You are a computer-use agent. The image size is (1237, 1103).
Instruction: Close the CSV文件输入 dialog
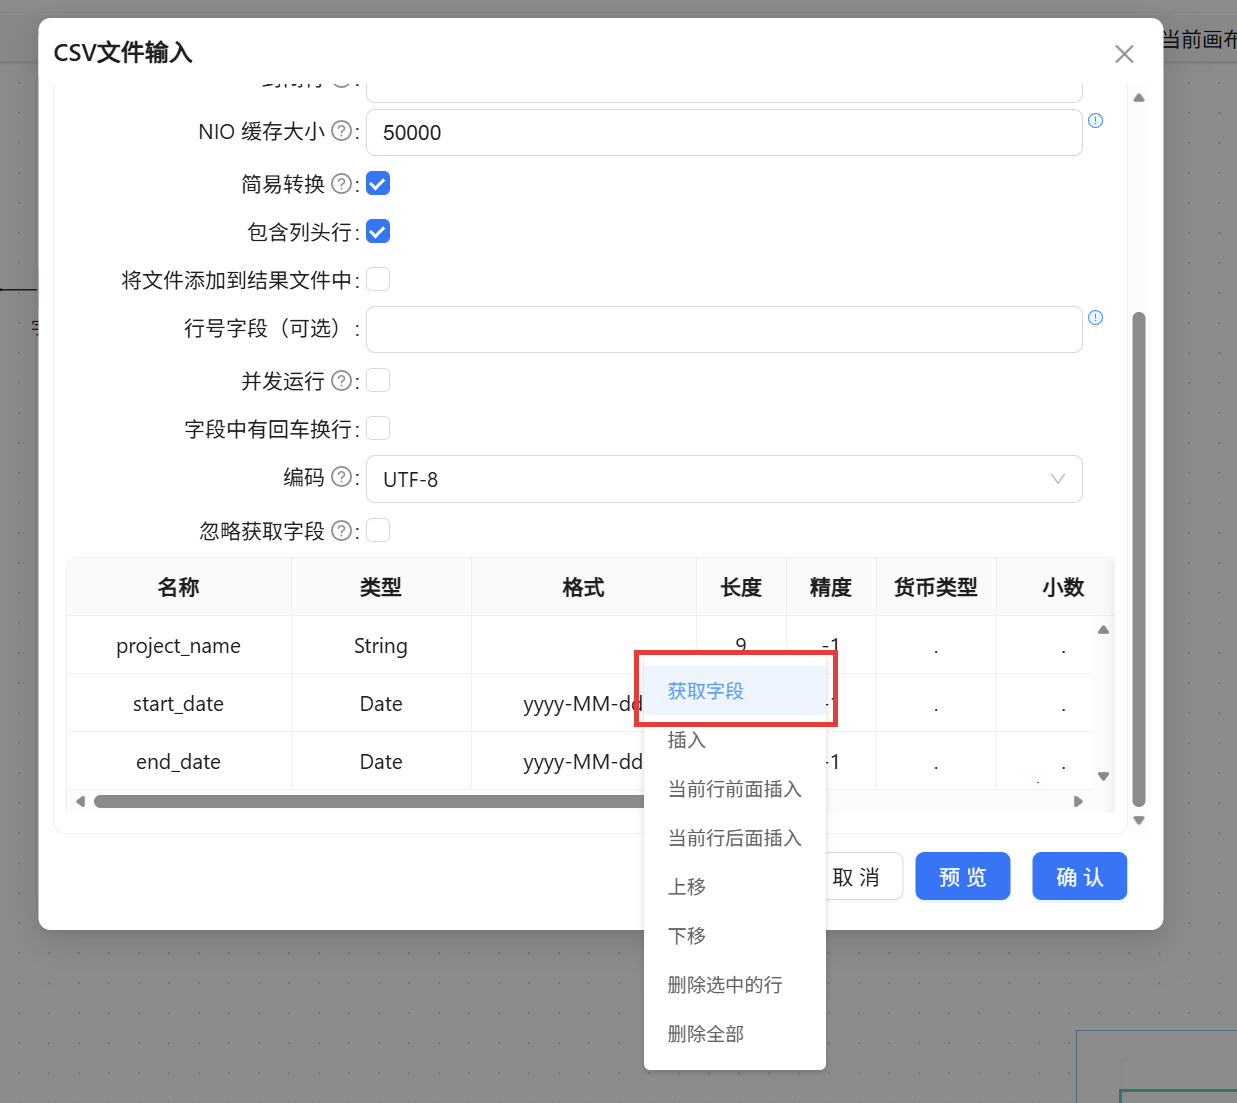pos(1124,54)
